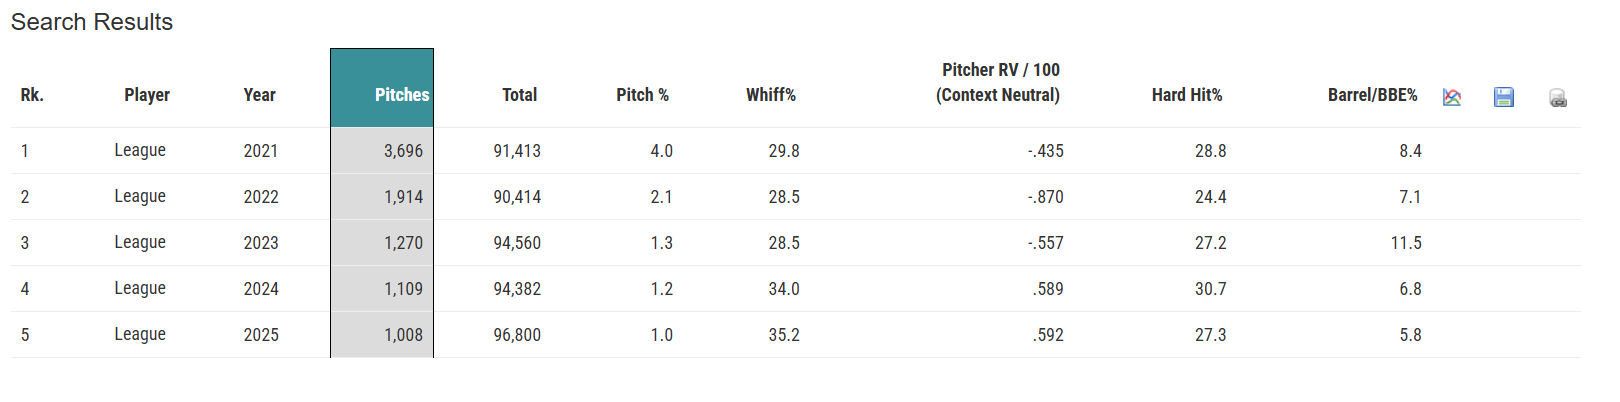1620x402 pixels.
Task: Click the gray database link icon
Action: 1557,98
